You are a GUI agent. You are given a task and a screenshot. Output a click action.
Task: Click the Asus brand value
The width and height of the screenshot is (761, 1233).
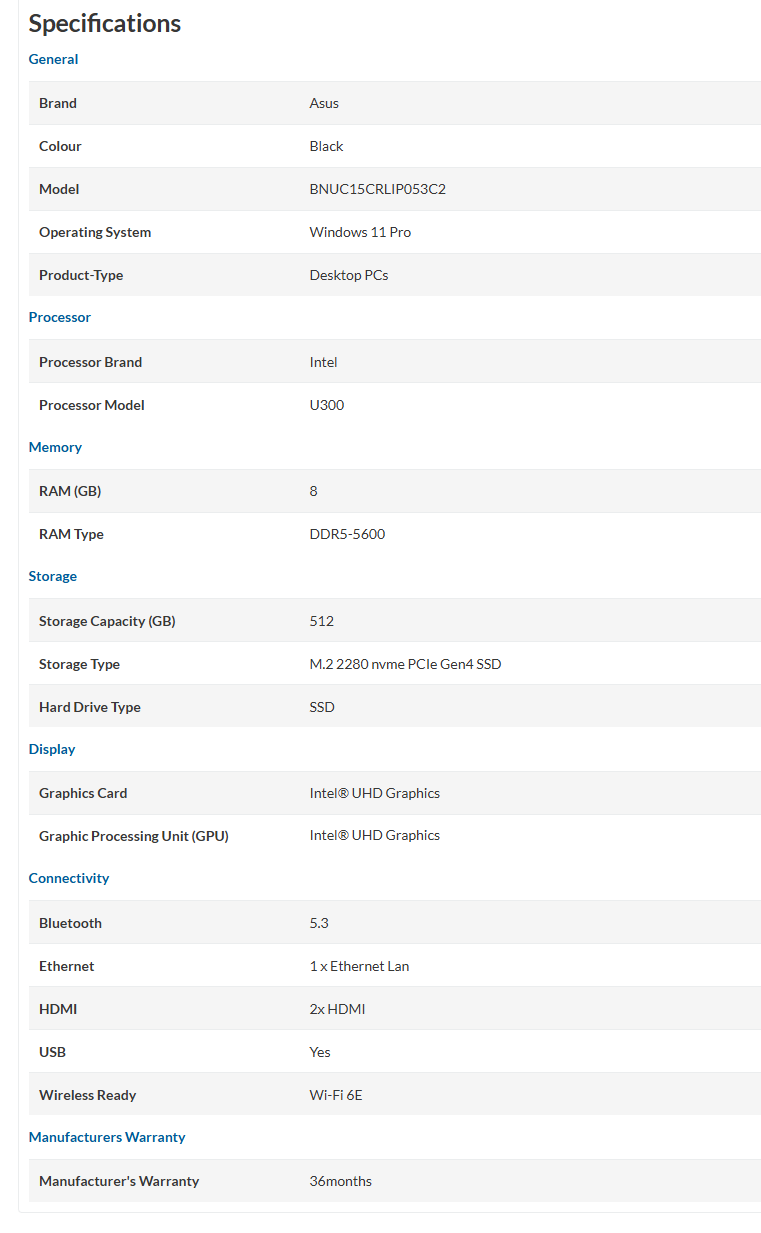[x=324, y=103]
